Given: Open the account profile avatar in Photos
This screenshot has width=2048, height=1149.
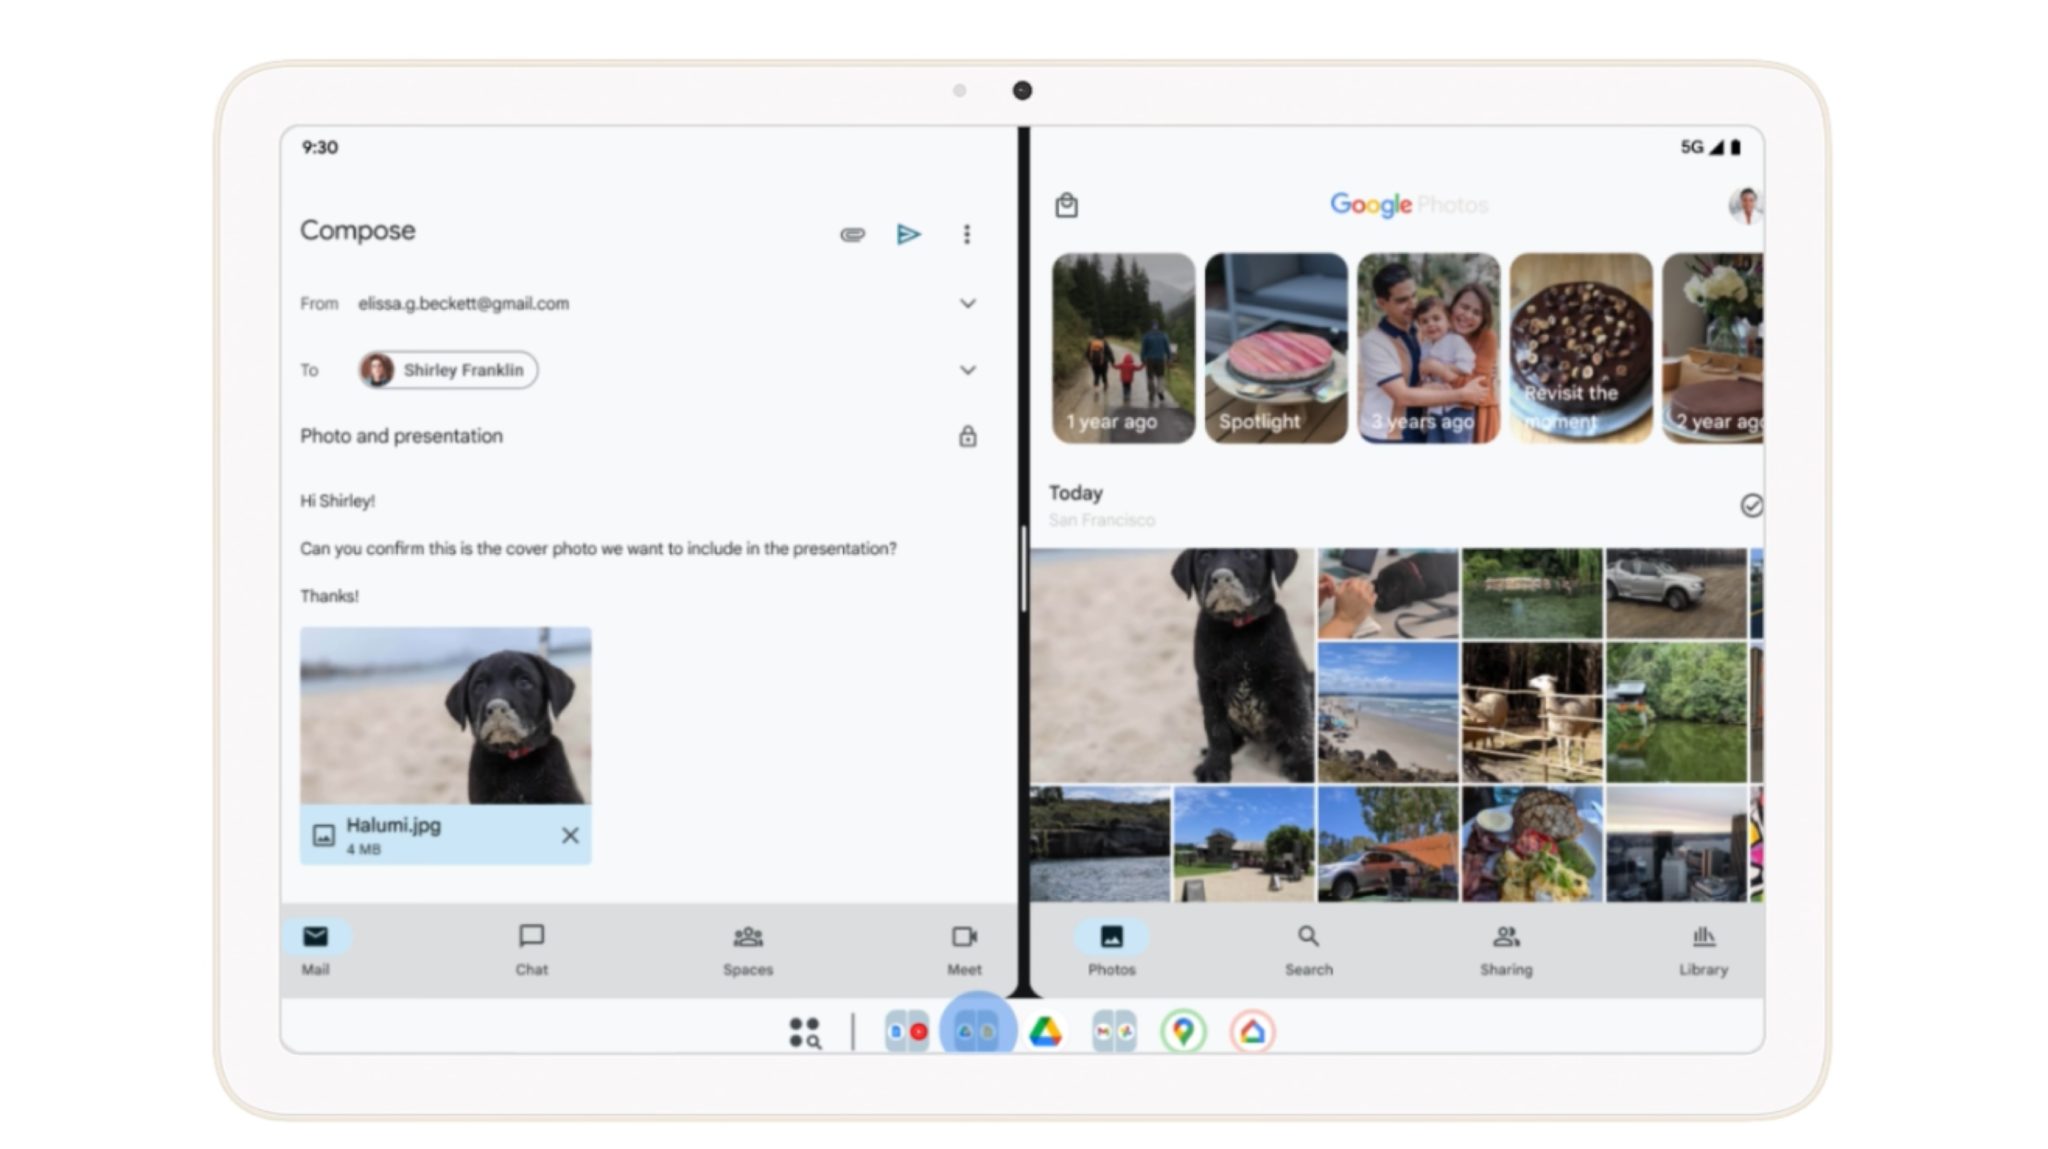Looking at the screenshot, I should coord(1745,206).
